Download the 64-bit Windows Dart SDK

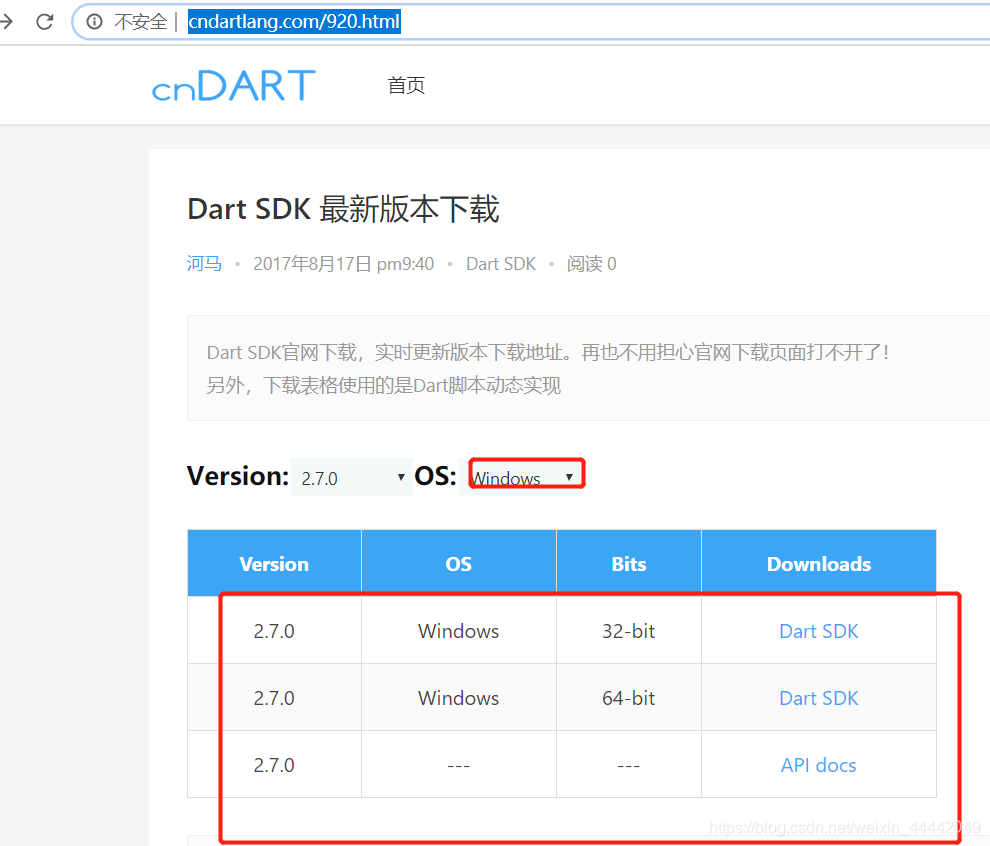pos(818,698)
